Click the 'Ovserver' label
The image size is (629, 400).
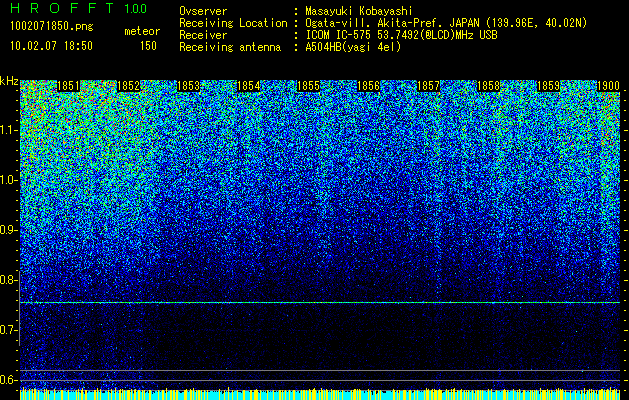[203, 12]
